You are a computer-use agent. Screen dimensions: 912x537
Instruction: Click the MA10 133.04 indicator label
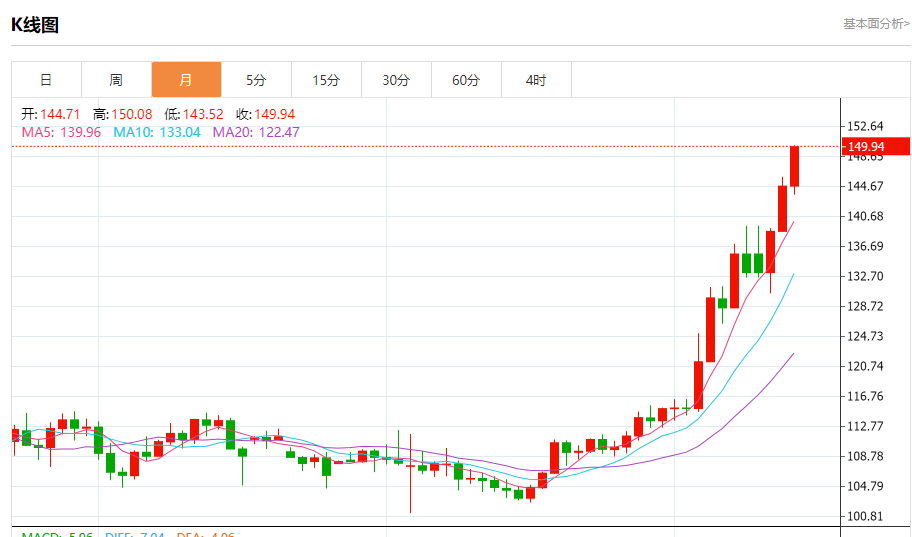pyautogui.click(x=157, y=132)
